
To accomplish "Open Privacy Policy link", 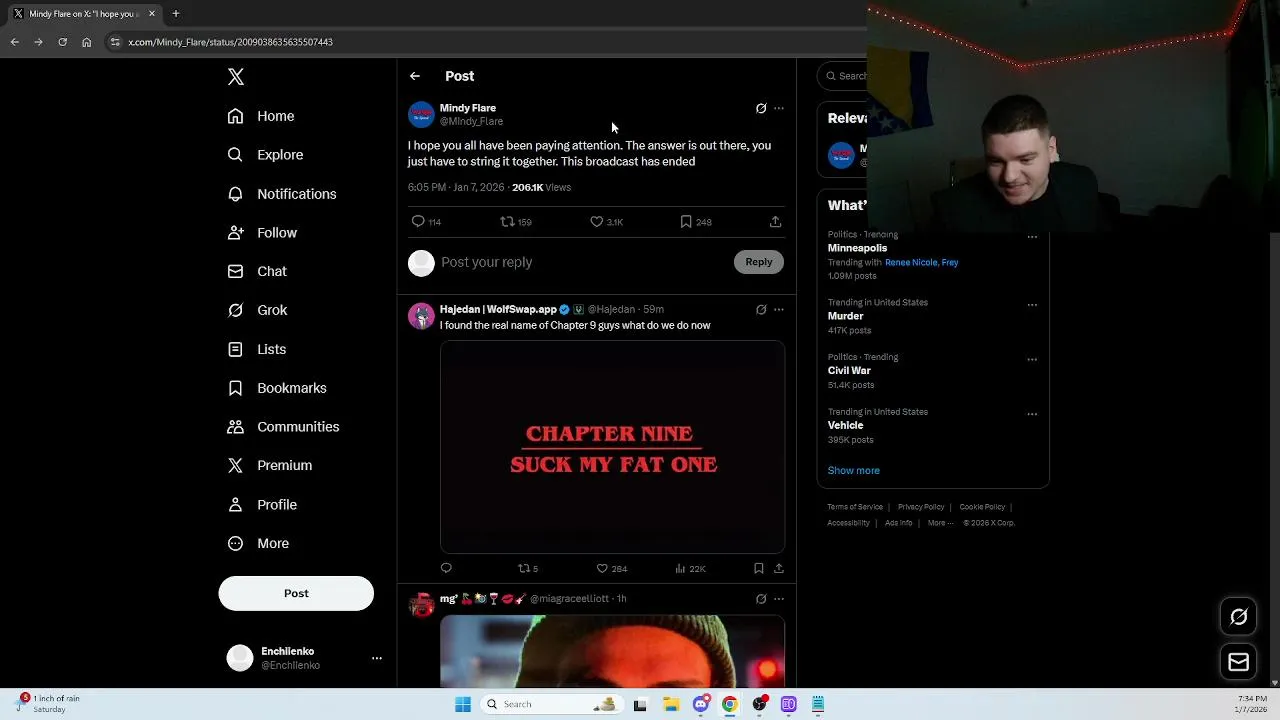I will pyautogui.click(x=921, y=507).
